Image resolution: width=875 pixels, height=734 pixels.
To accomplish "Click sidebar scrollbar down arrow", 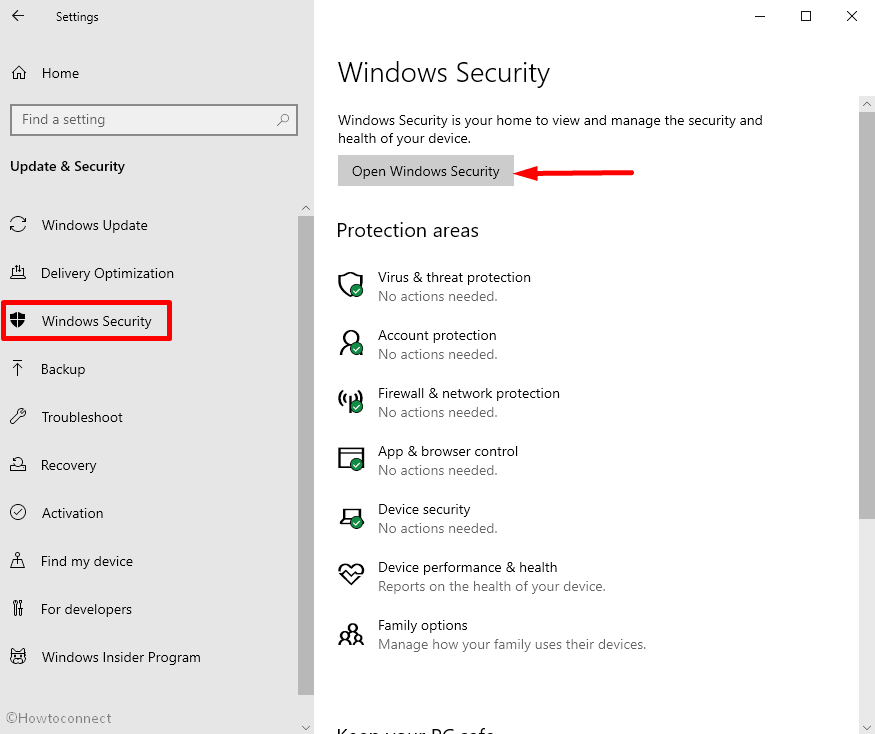I will coord(306,727).
